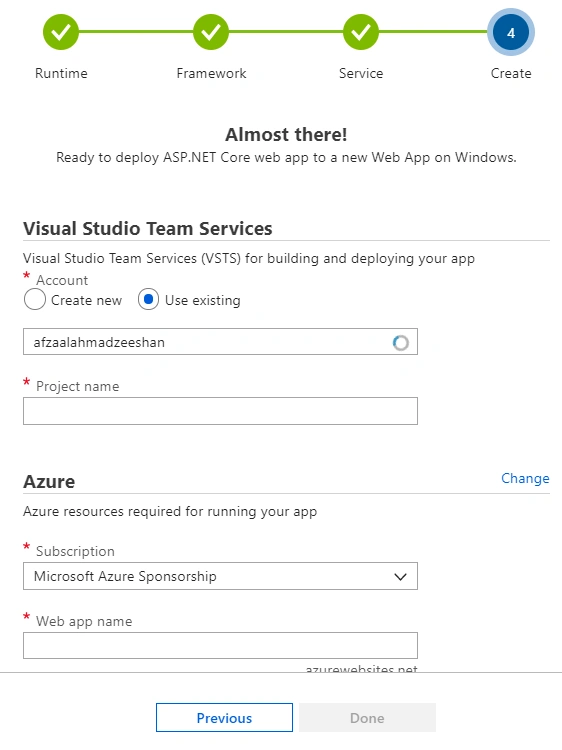Viewport: 562px width, 750px height.
Task: Click the Service step checkmark icon
Action: pos(361,32)
